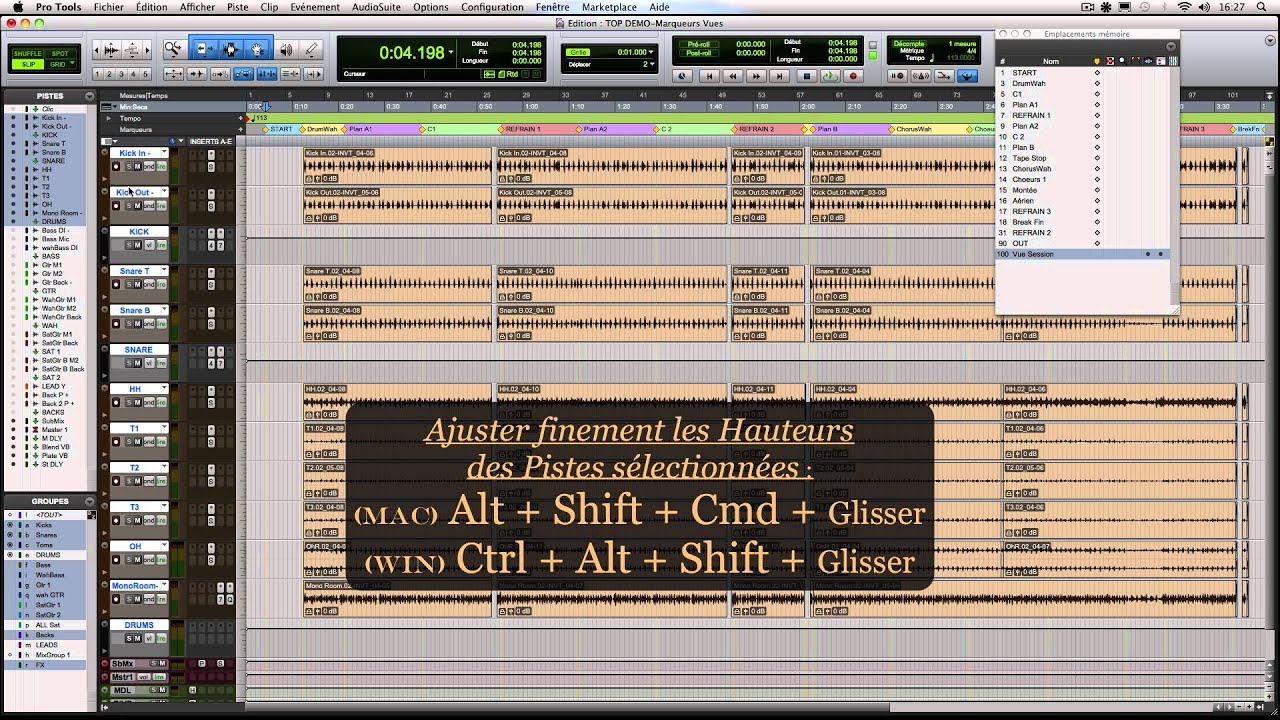Toggle Link Track and Edit Selection
1280x720 pixels.
pyautogui.click(x=290, y=74)
